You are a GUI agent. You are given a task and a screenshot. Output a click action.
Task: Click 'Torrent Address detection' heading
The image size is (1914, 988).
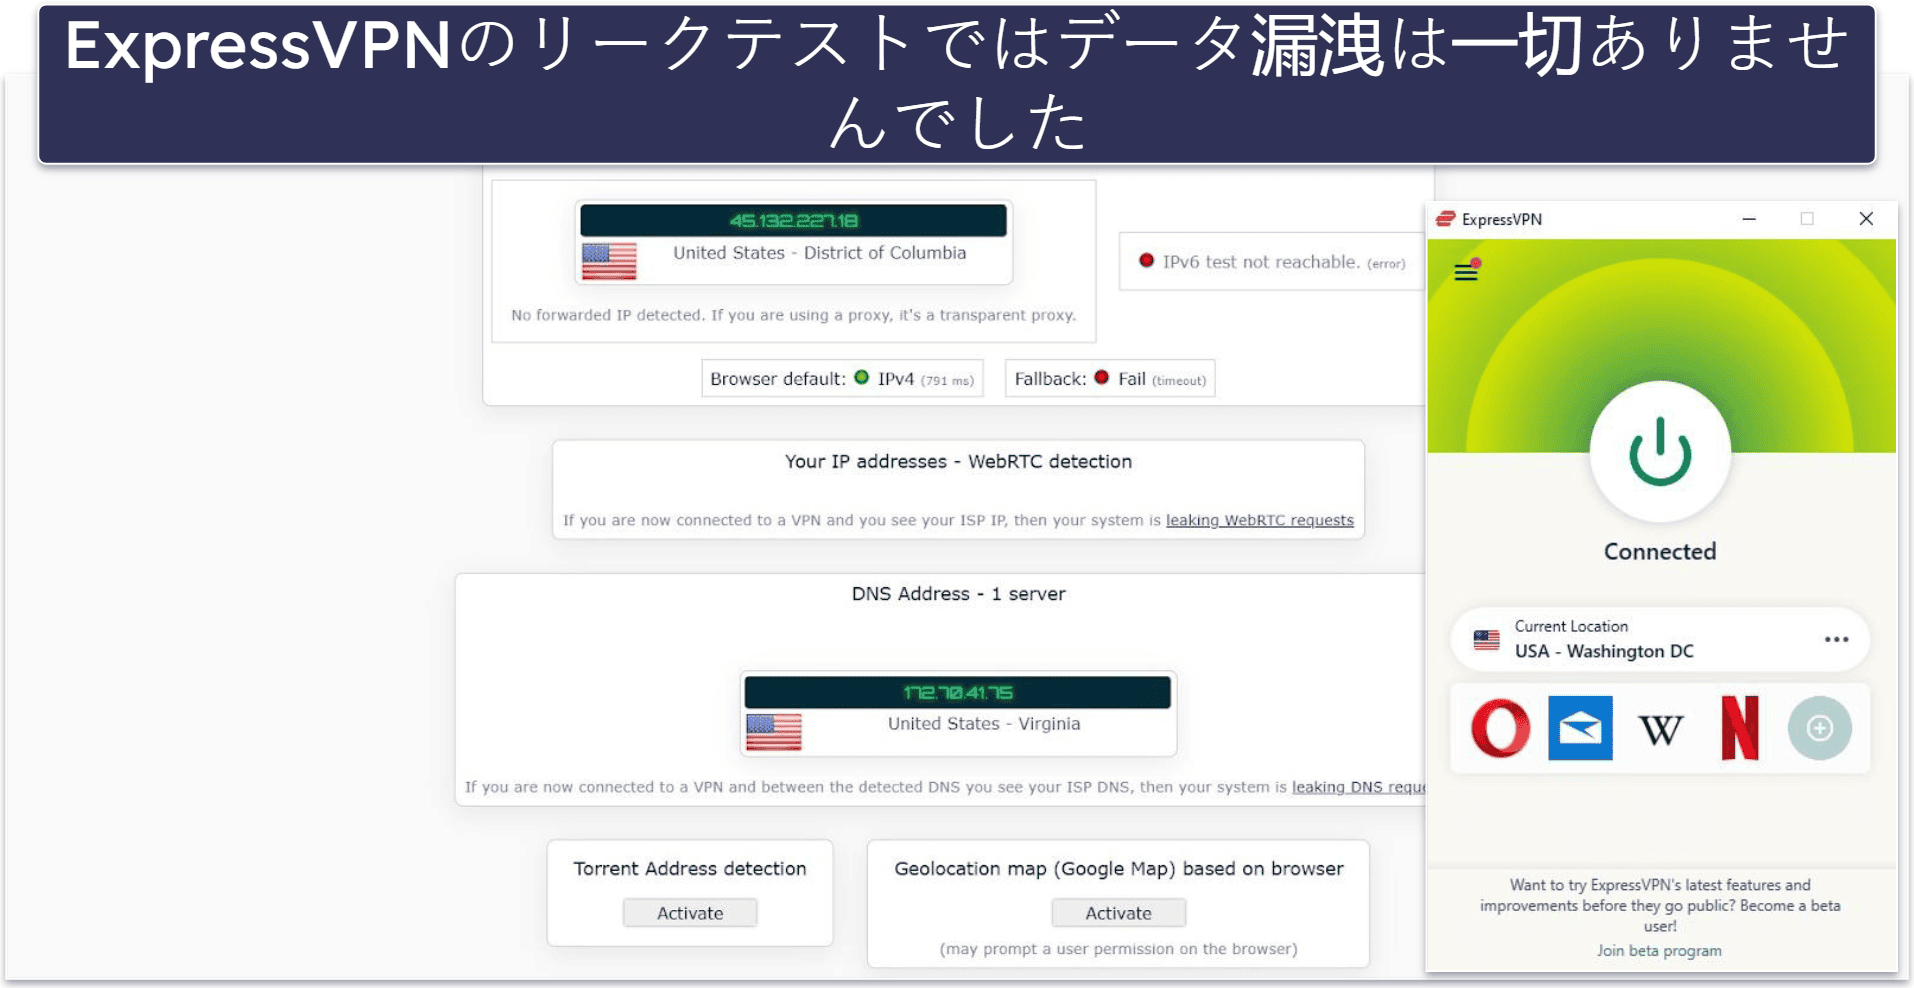[x=690, y=869]
